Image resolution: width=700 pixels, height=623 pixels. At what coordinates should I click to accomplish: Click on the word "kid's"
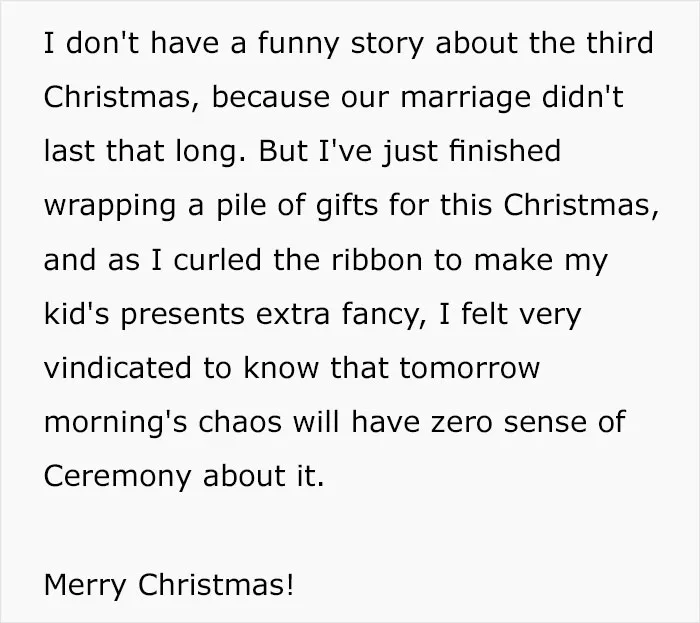(x=76, y=314)
